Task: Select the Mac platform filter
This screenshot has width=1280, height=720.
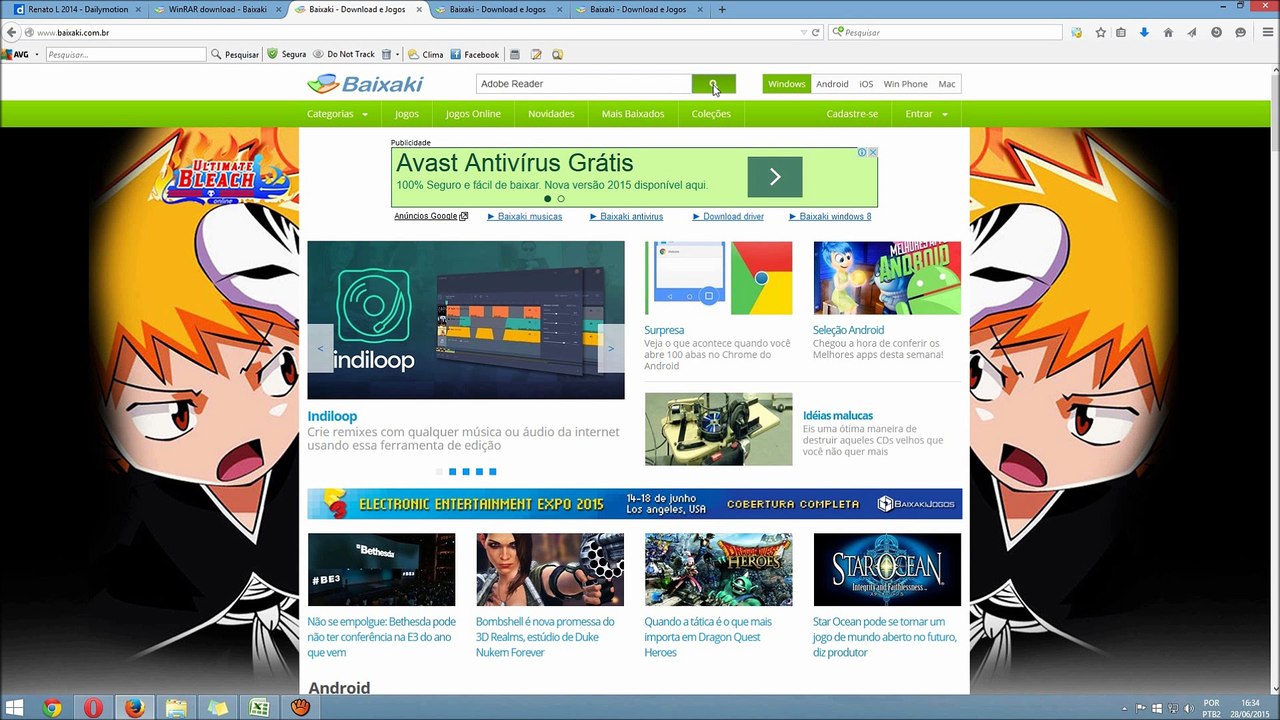Action: coord(947,84)
